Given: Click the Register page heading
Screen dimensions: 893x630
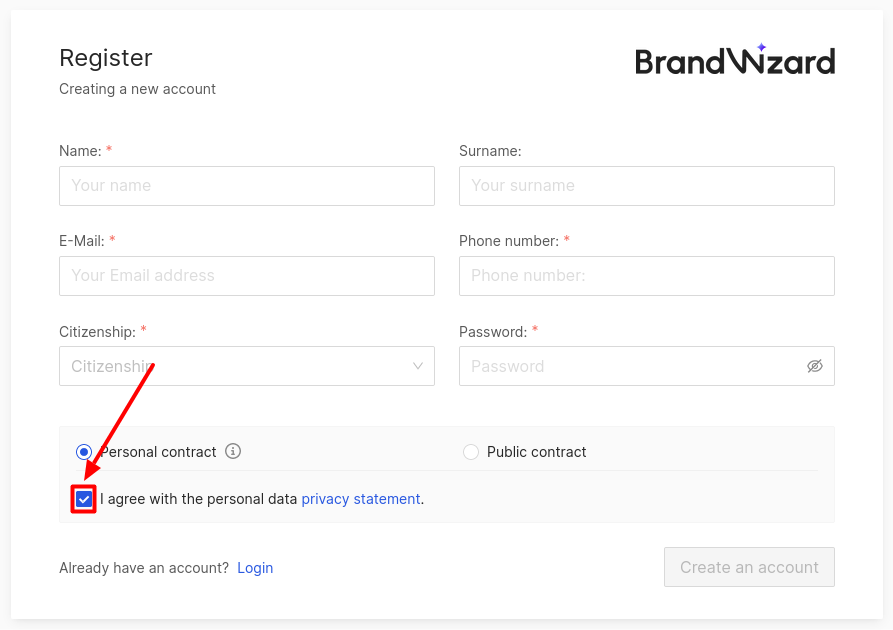Looking at the screenshot, I should (x=105, y=58).
